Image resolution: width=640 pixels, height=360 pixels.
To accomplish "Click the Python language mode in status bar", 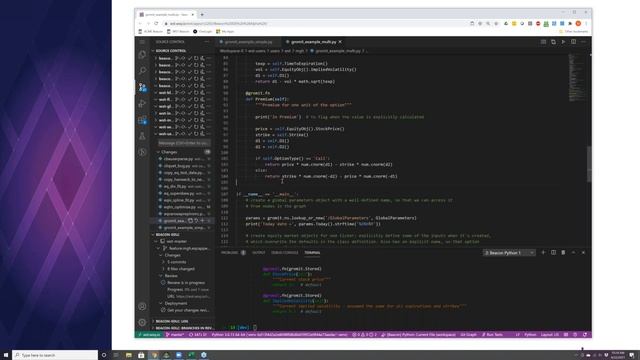I will click(530, 335).
